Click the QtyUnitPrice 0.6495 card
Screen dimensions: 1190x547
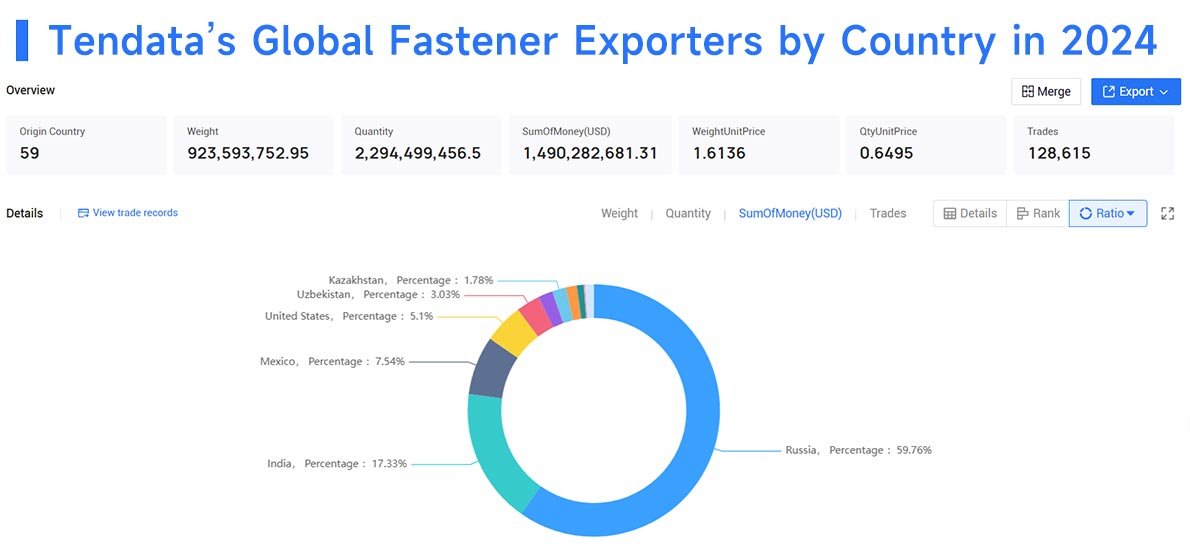tap(927, 145)
